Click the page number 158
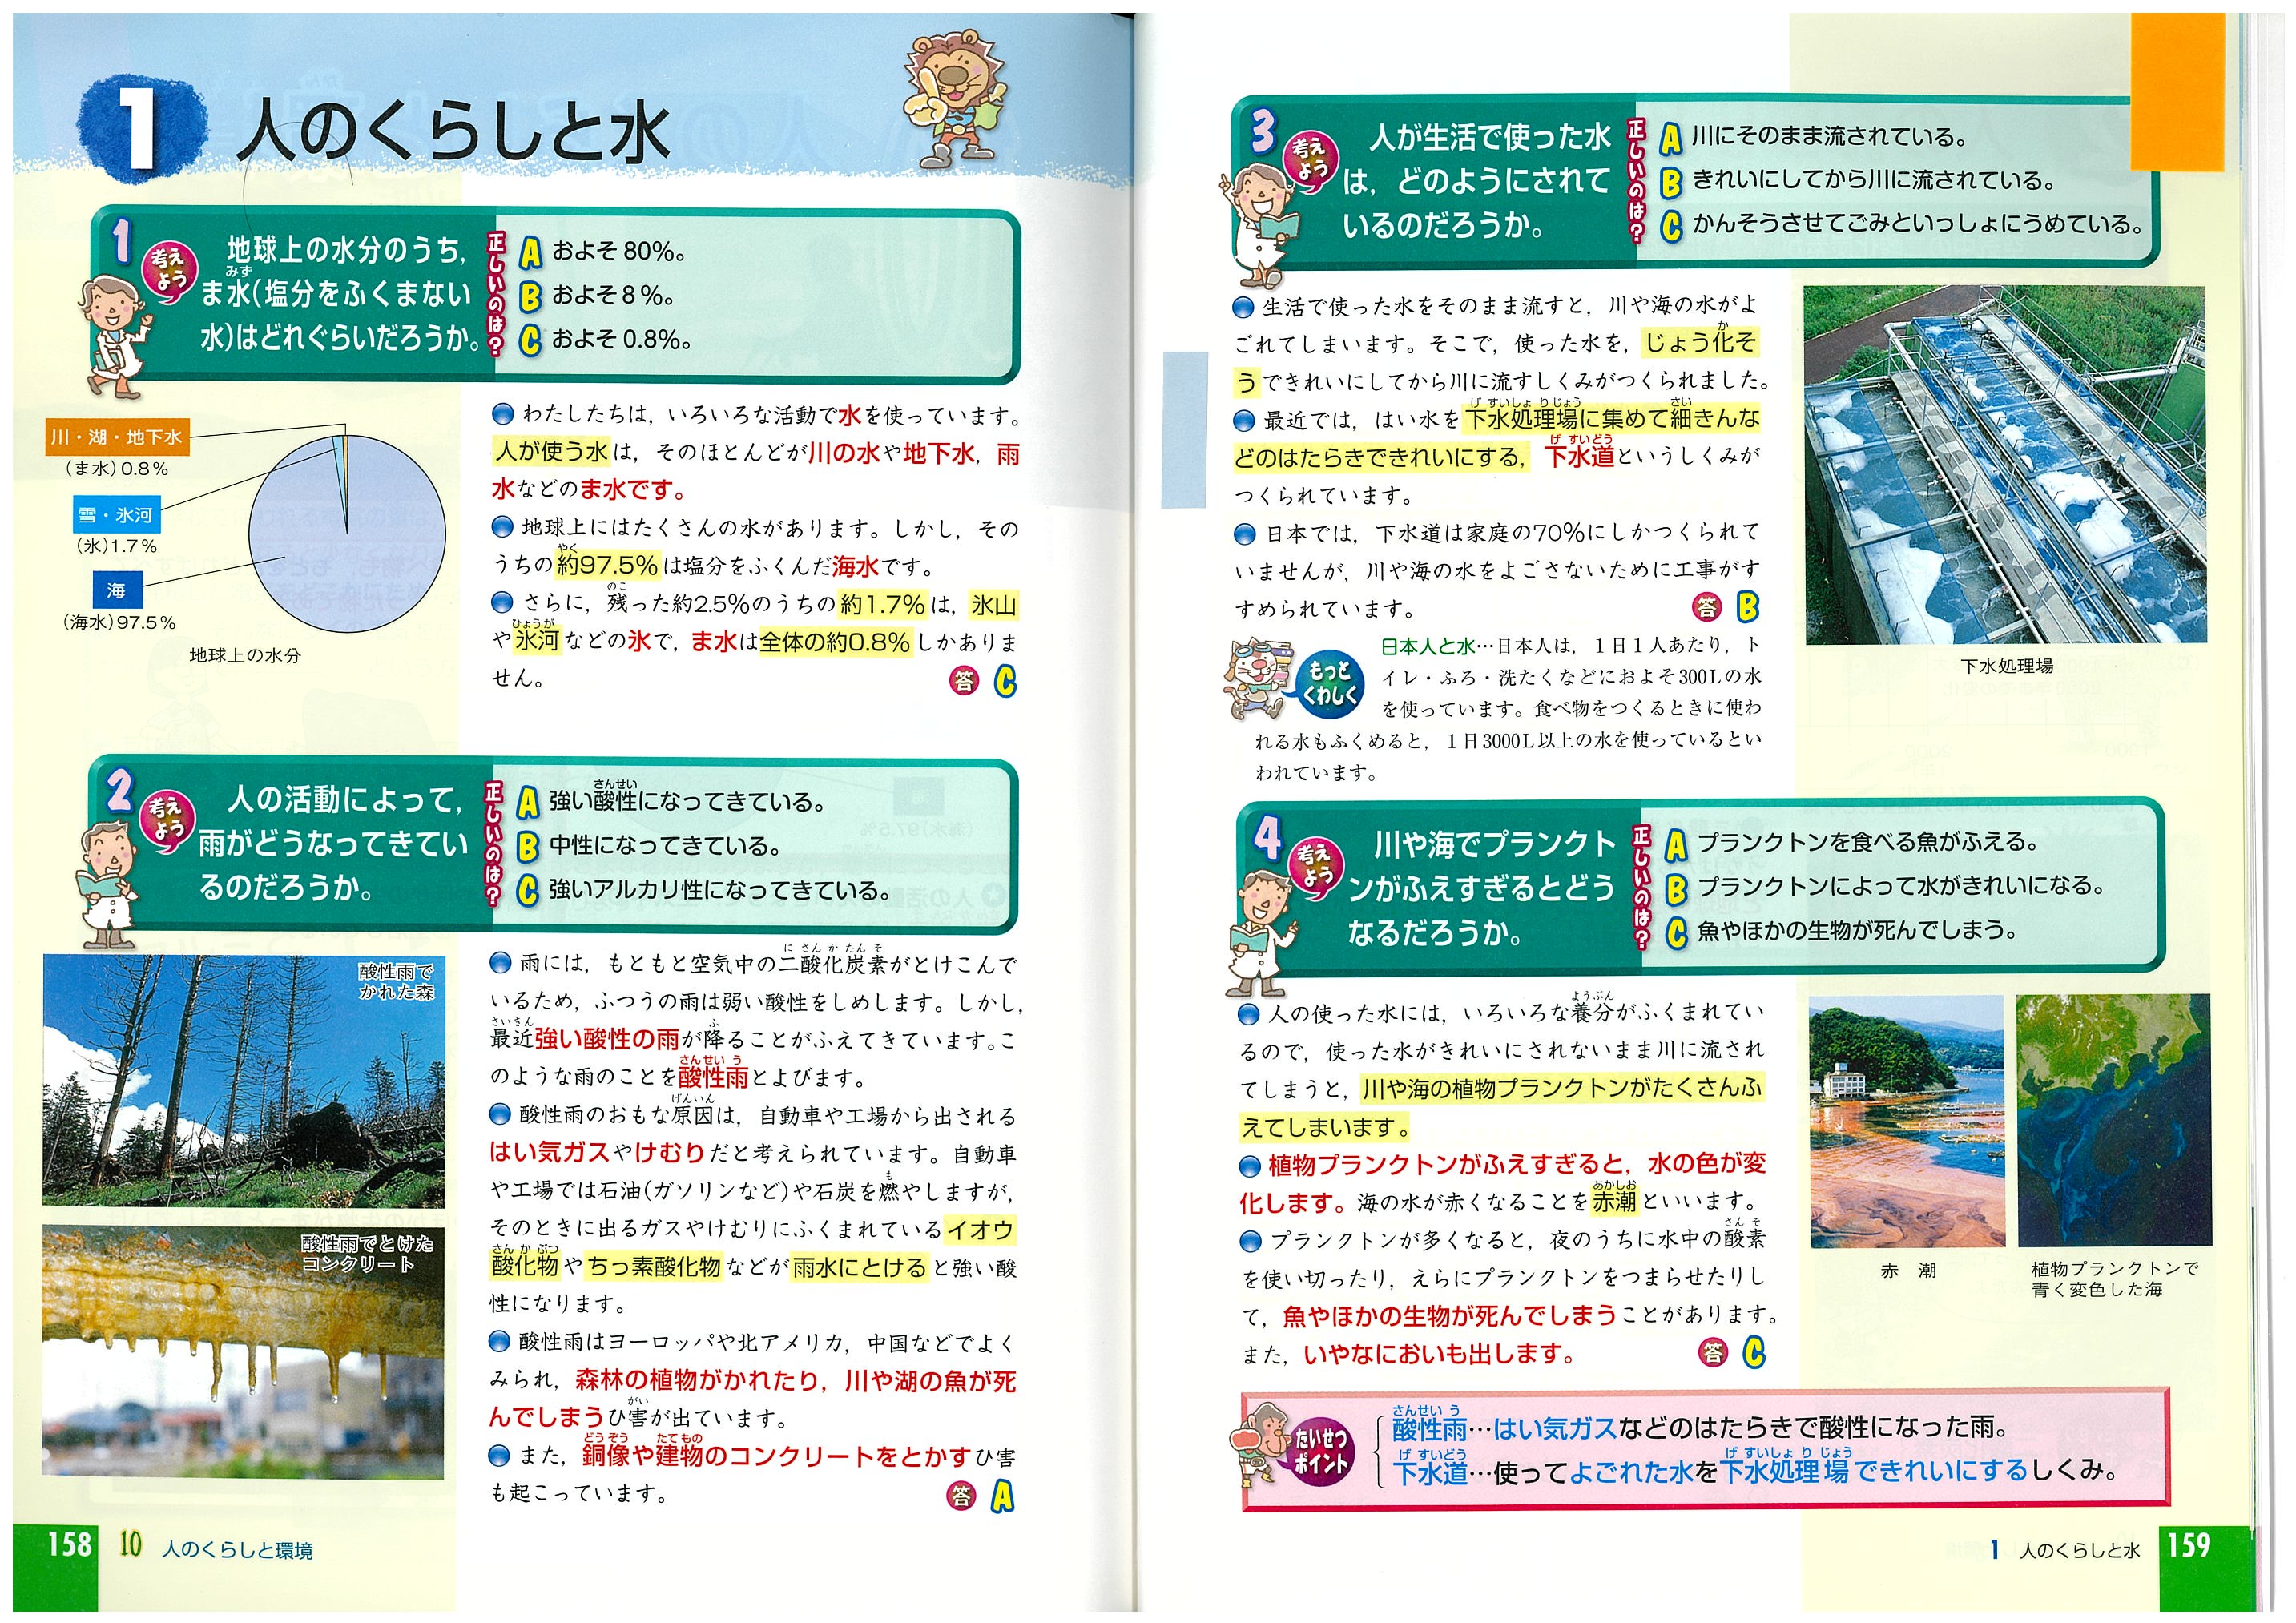 click(x=69, y=1544)
